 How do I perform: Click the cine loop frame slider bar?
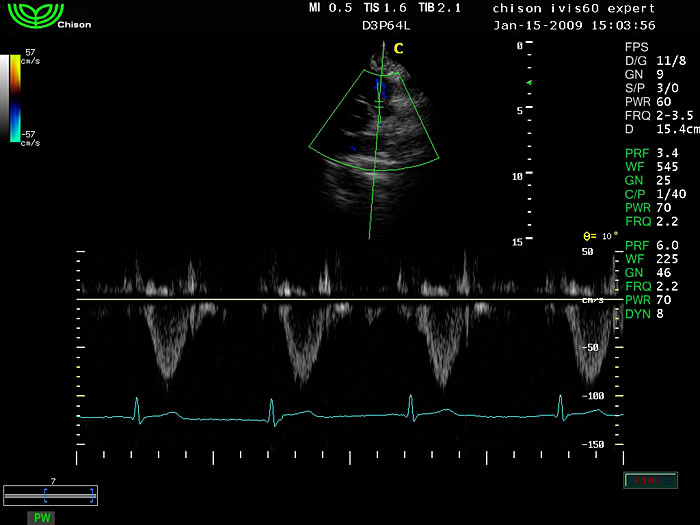(50, 494)
